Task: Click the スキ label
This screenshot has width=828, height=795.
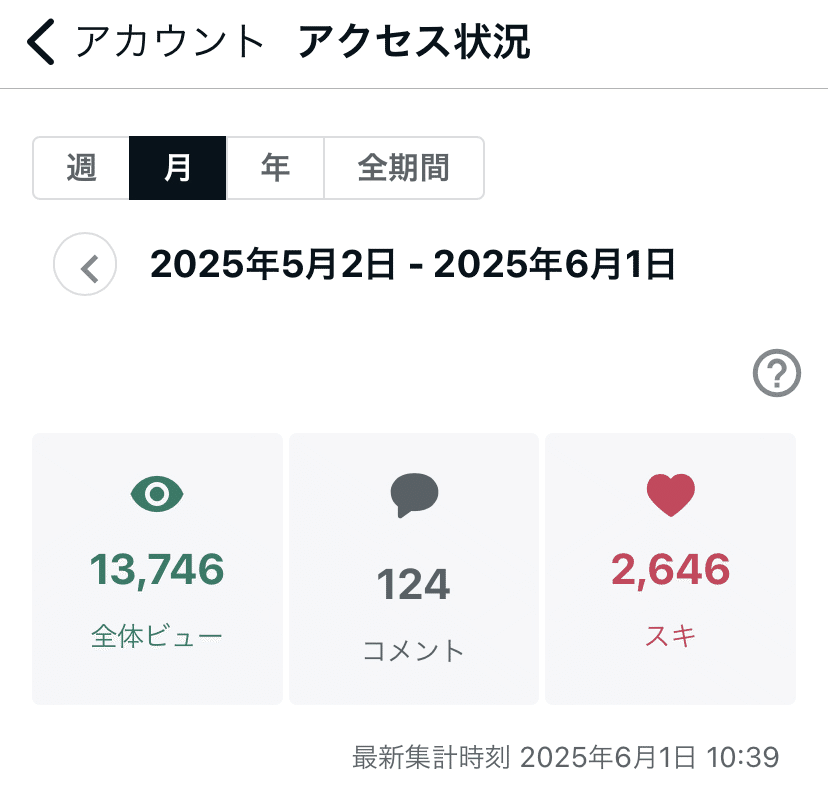Action: [x=670, y=636]
